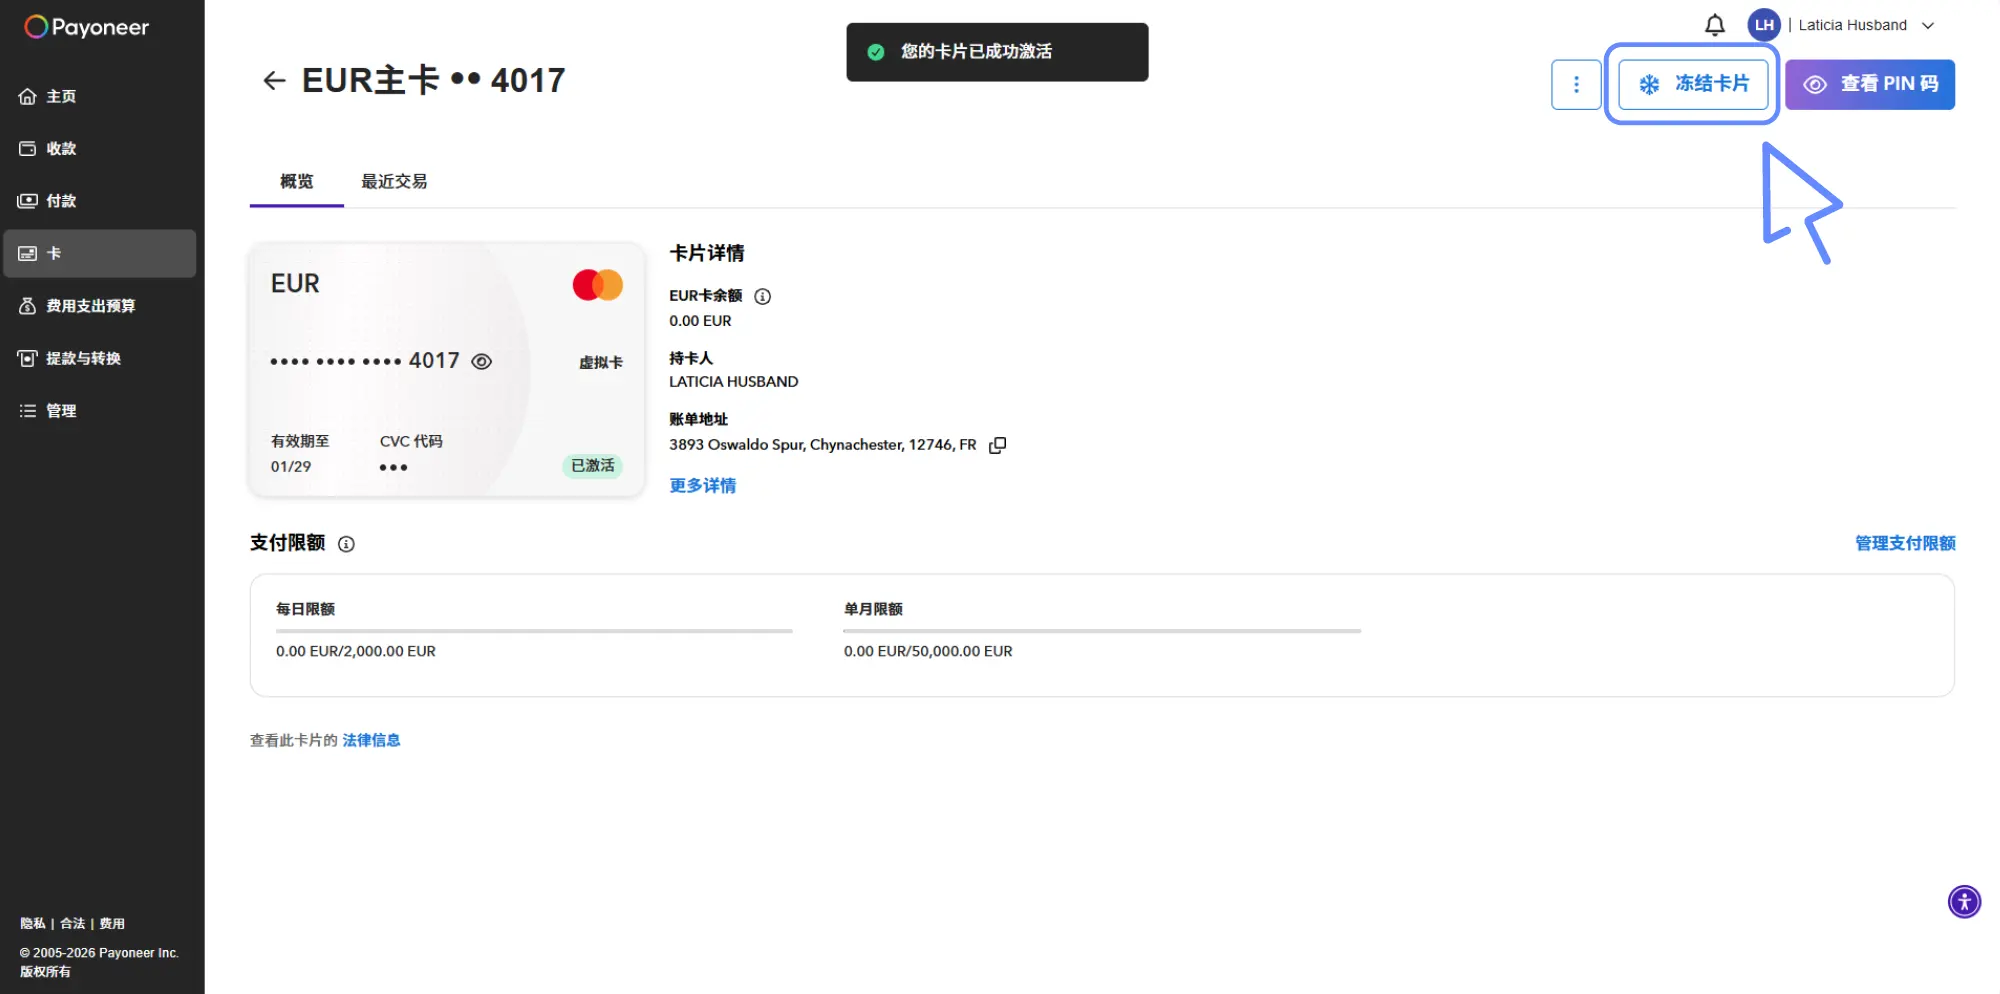Click the Payoneer logo
This screenshot has height=994, width=2000.
tap(87, 27)
